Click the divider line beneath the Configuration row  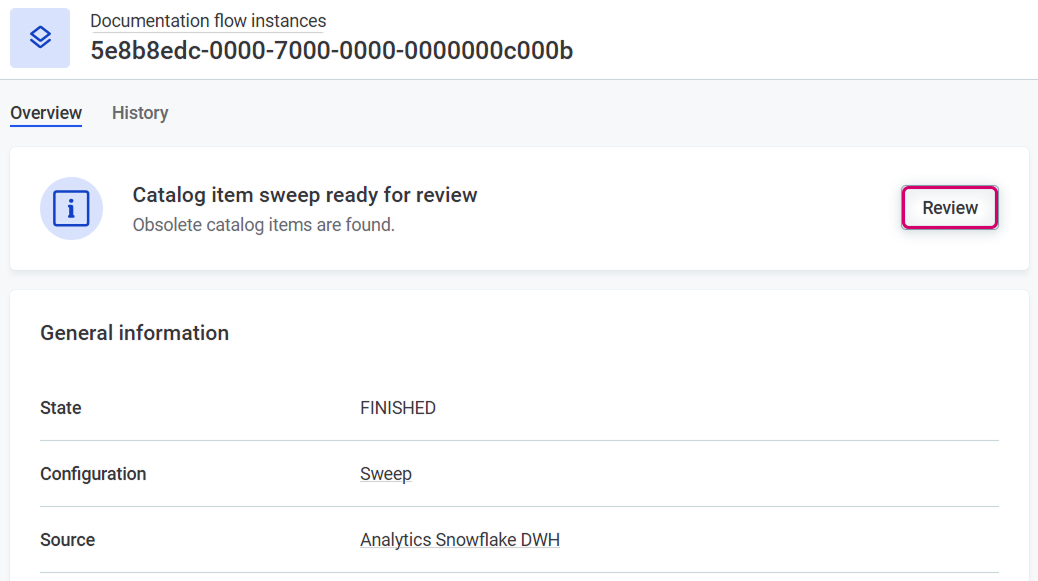[x=519, y=506]
